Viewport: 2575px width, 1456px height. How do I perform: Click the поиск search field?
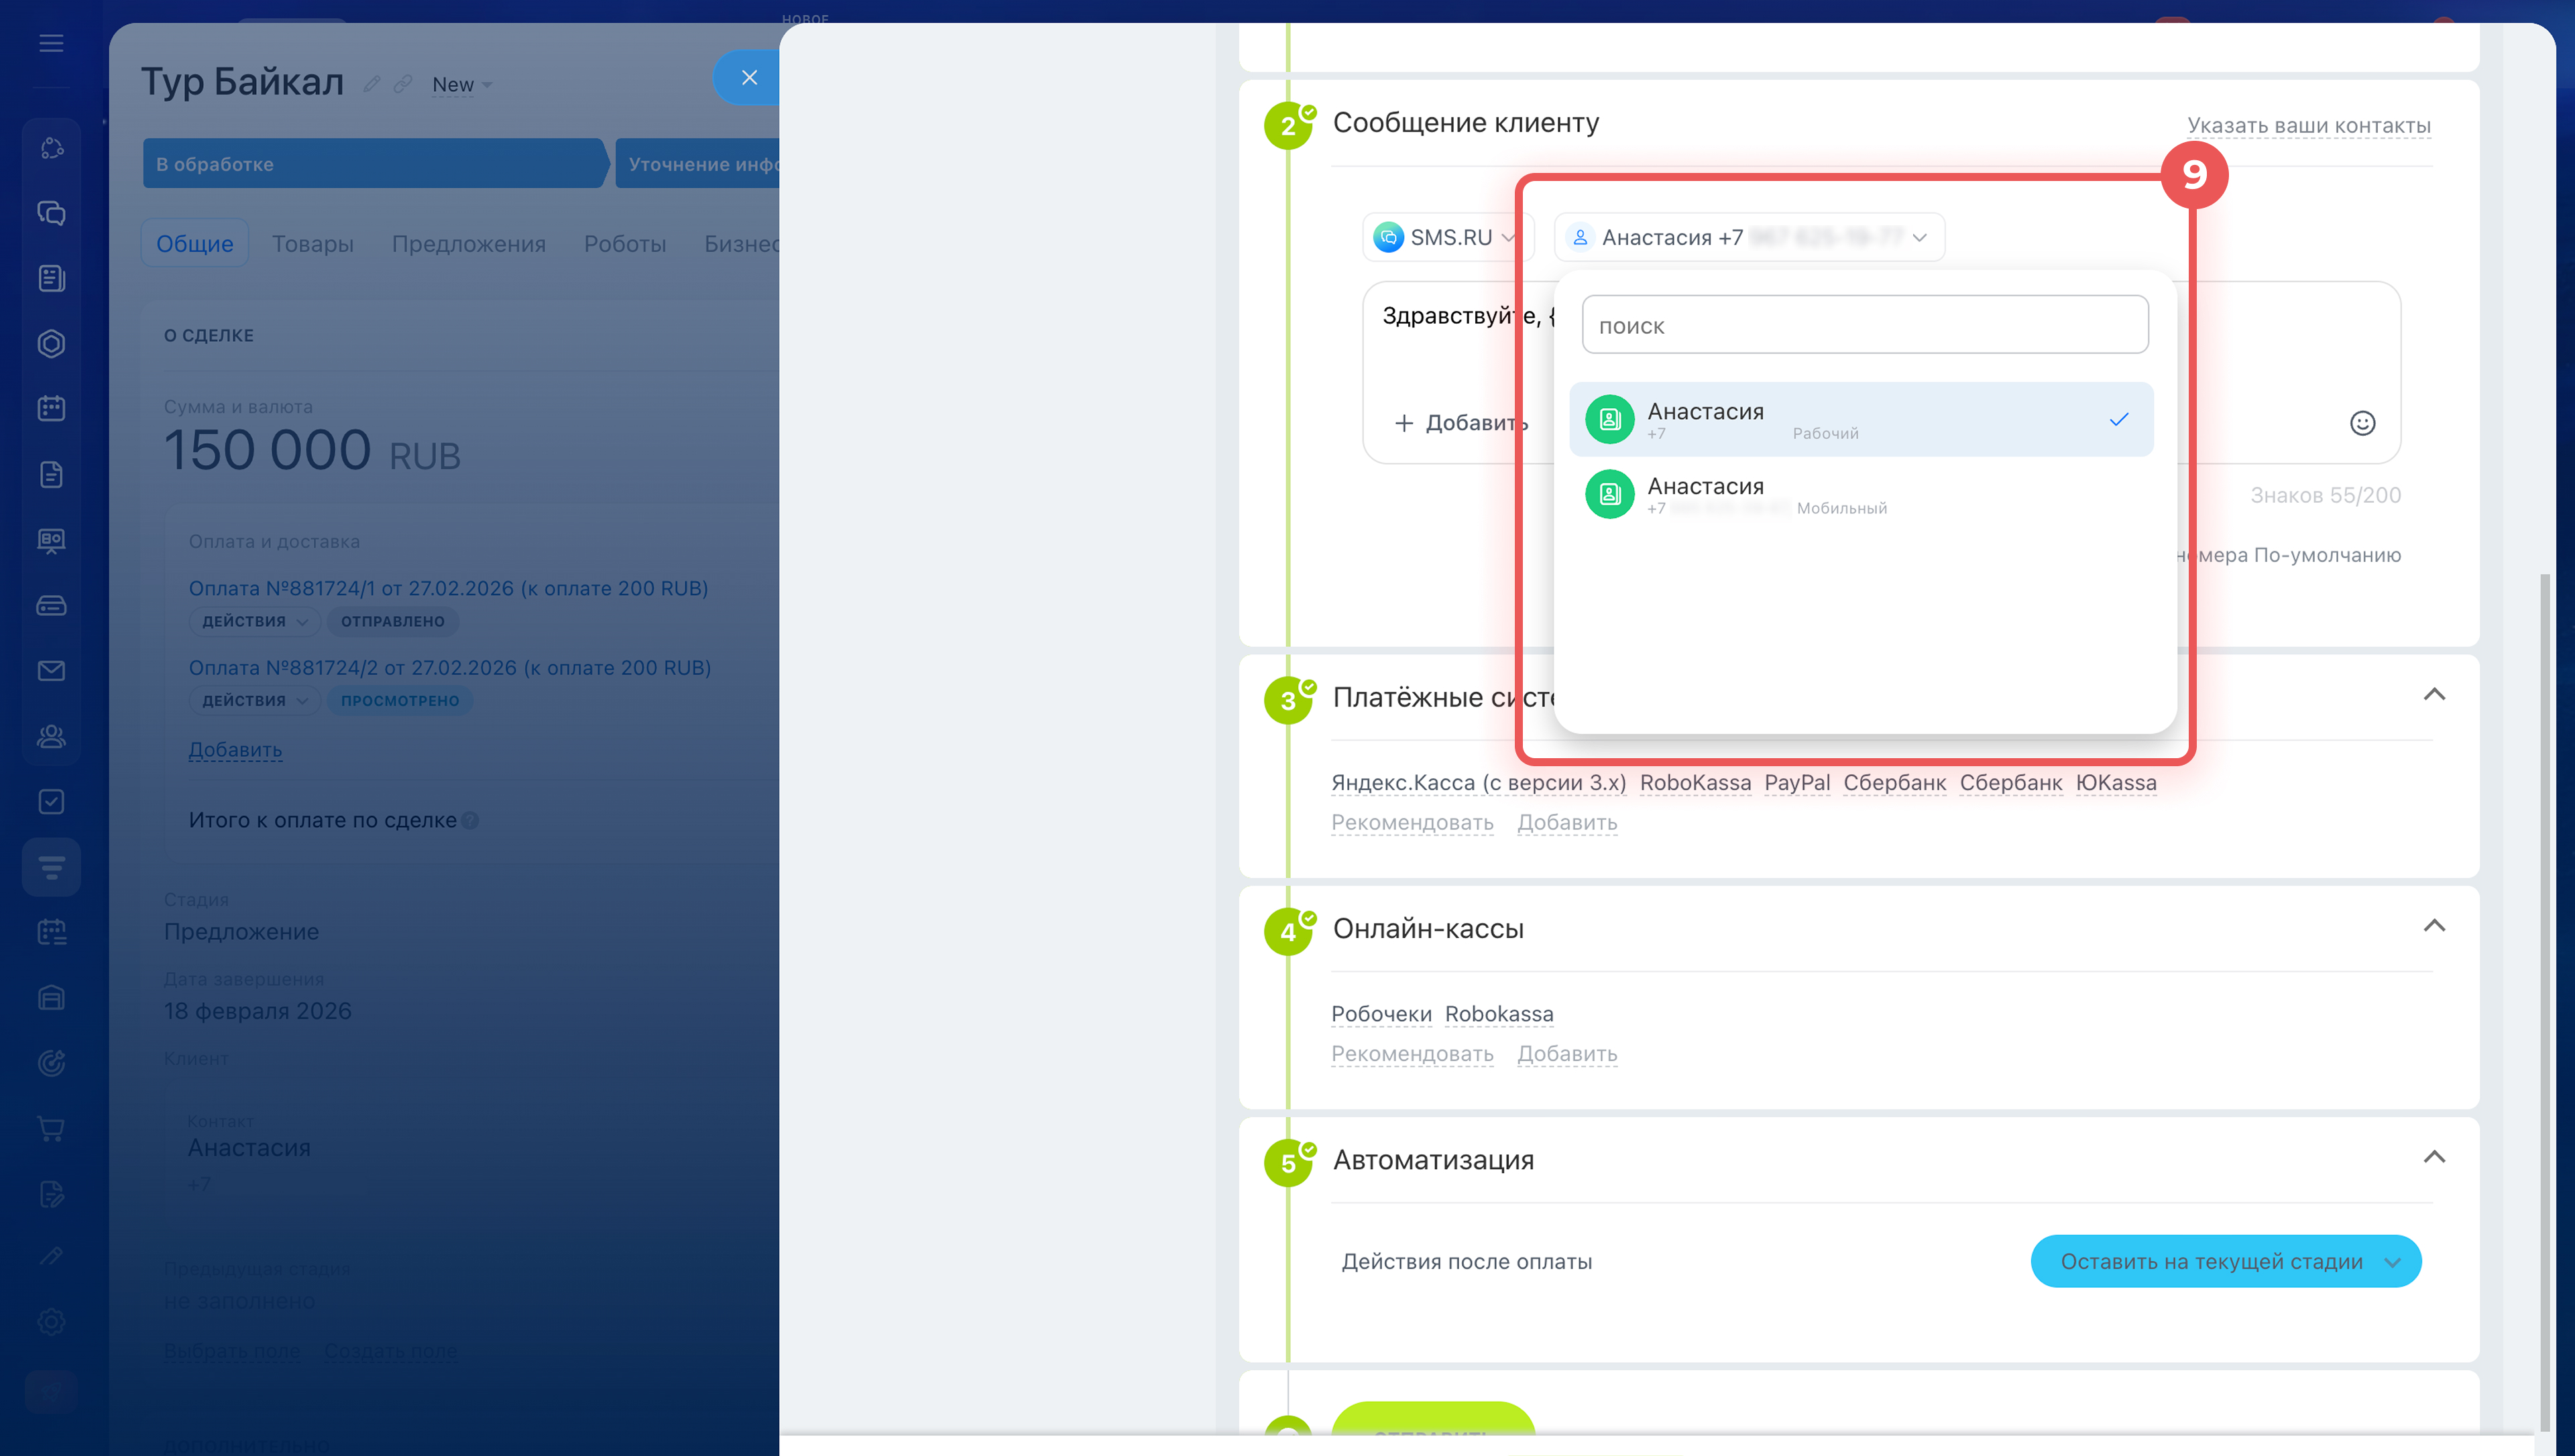point(1864,325)
